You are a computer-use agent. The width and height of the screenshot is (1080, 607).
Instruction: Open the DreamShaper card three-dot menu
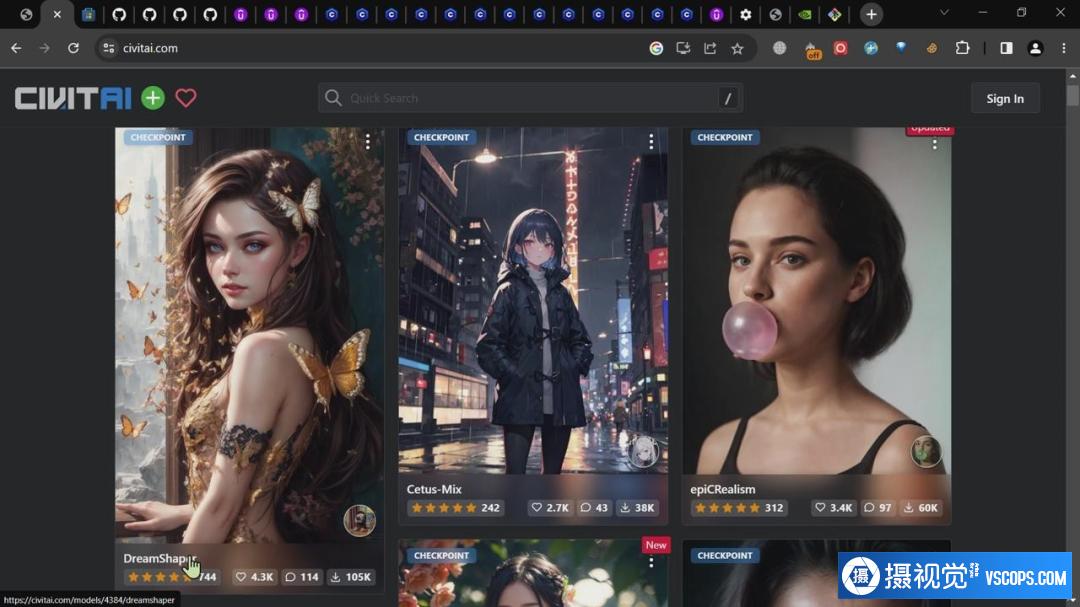click(x=368, y=142)
